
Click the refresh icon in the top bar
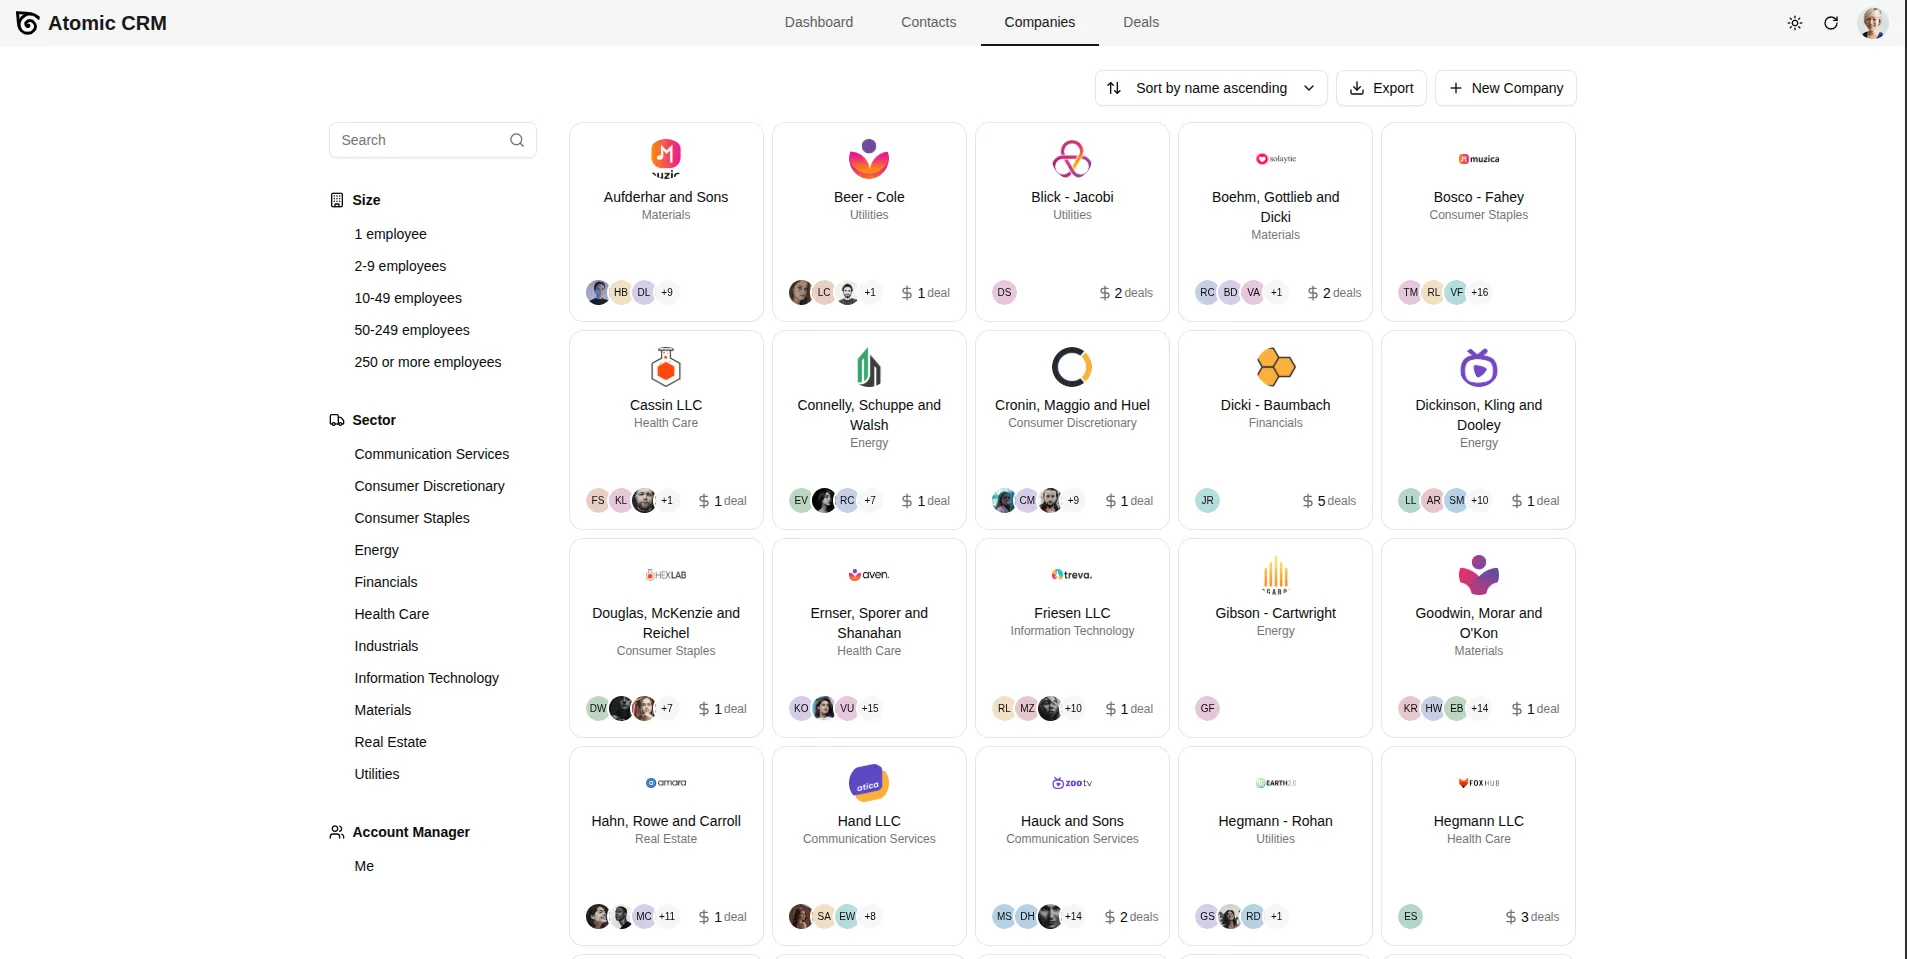(1830, 22)
